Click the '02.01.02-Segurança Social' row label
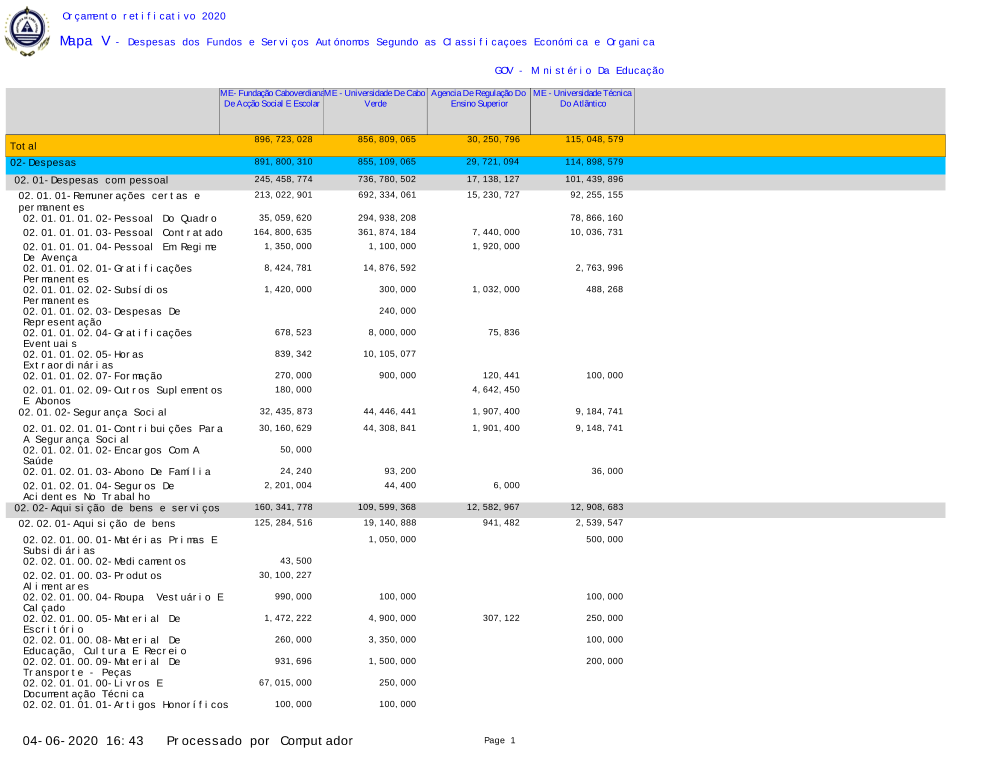The image size is (1000, 773). [x=92, y=412]
